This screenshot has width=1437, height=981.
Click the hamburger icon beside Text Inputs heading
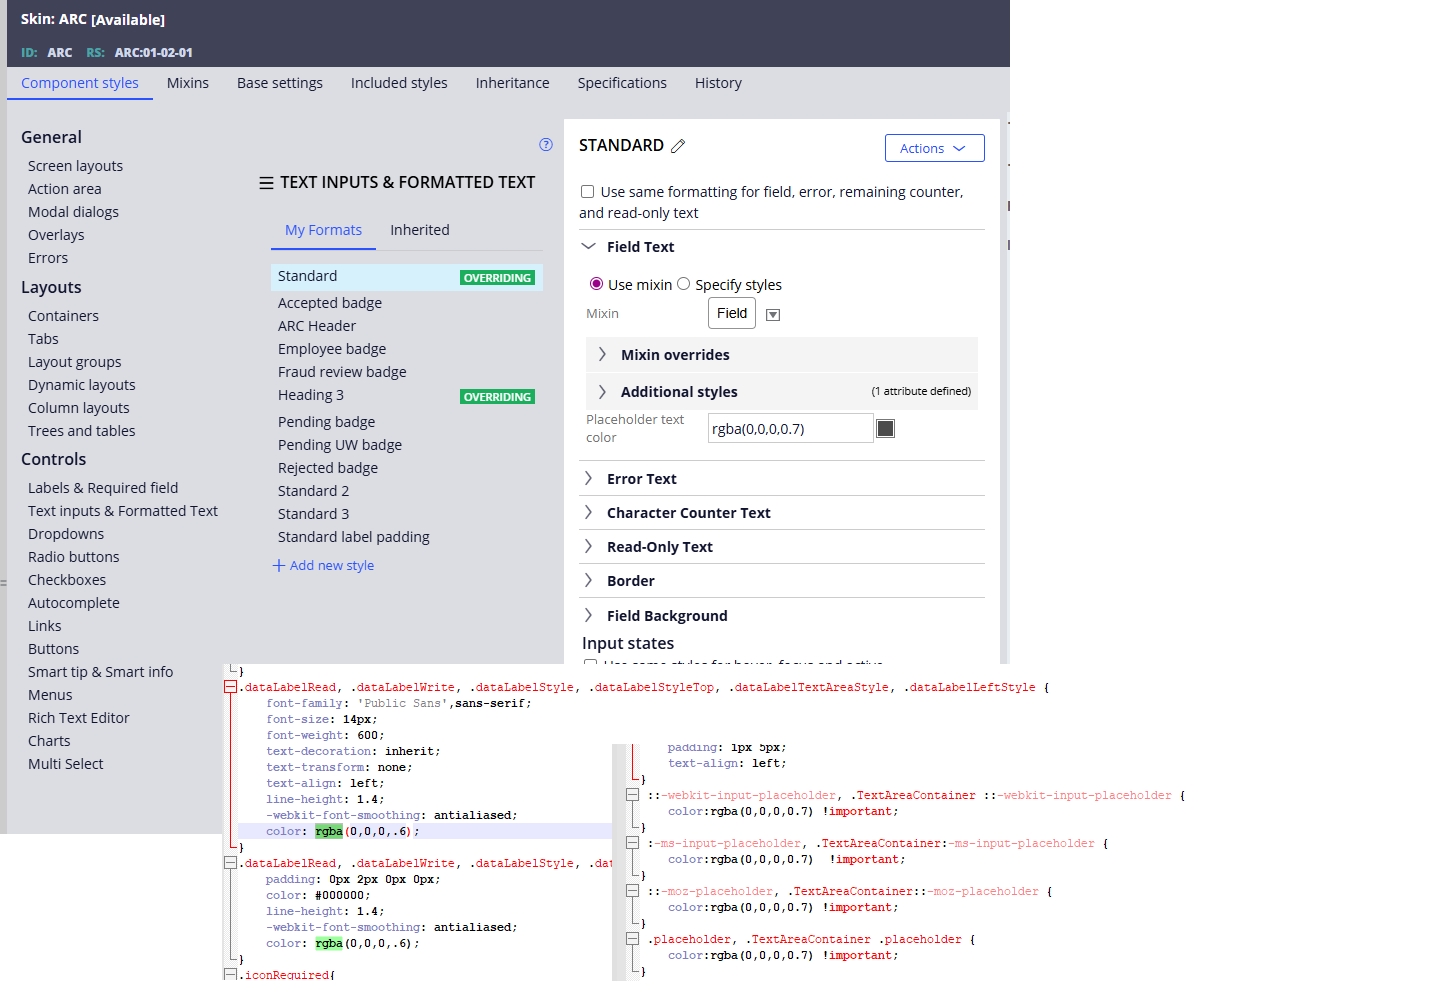[x=266, y=183]
